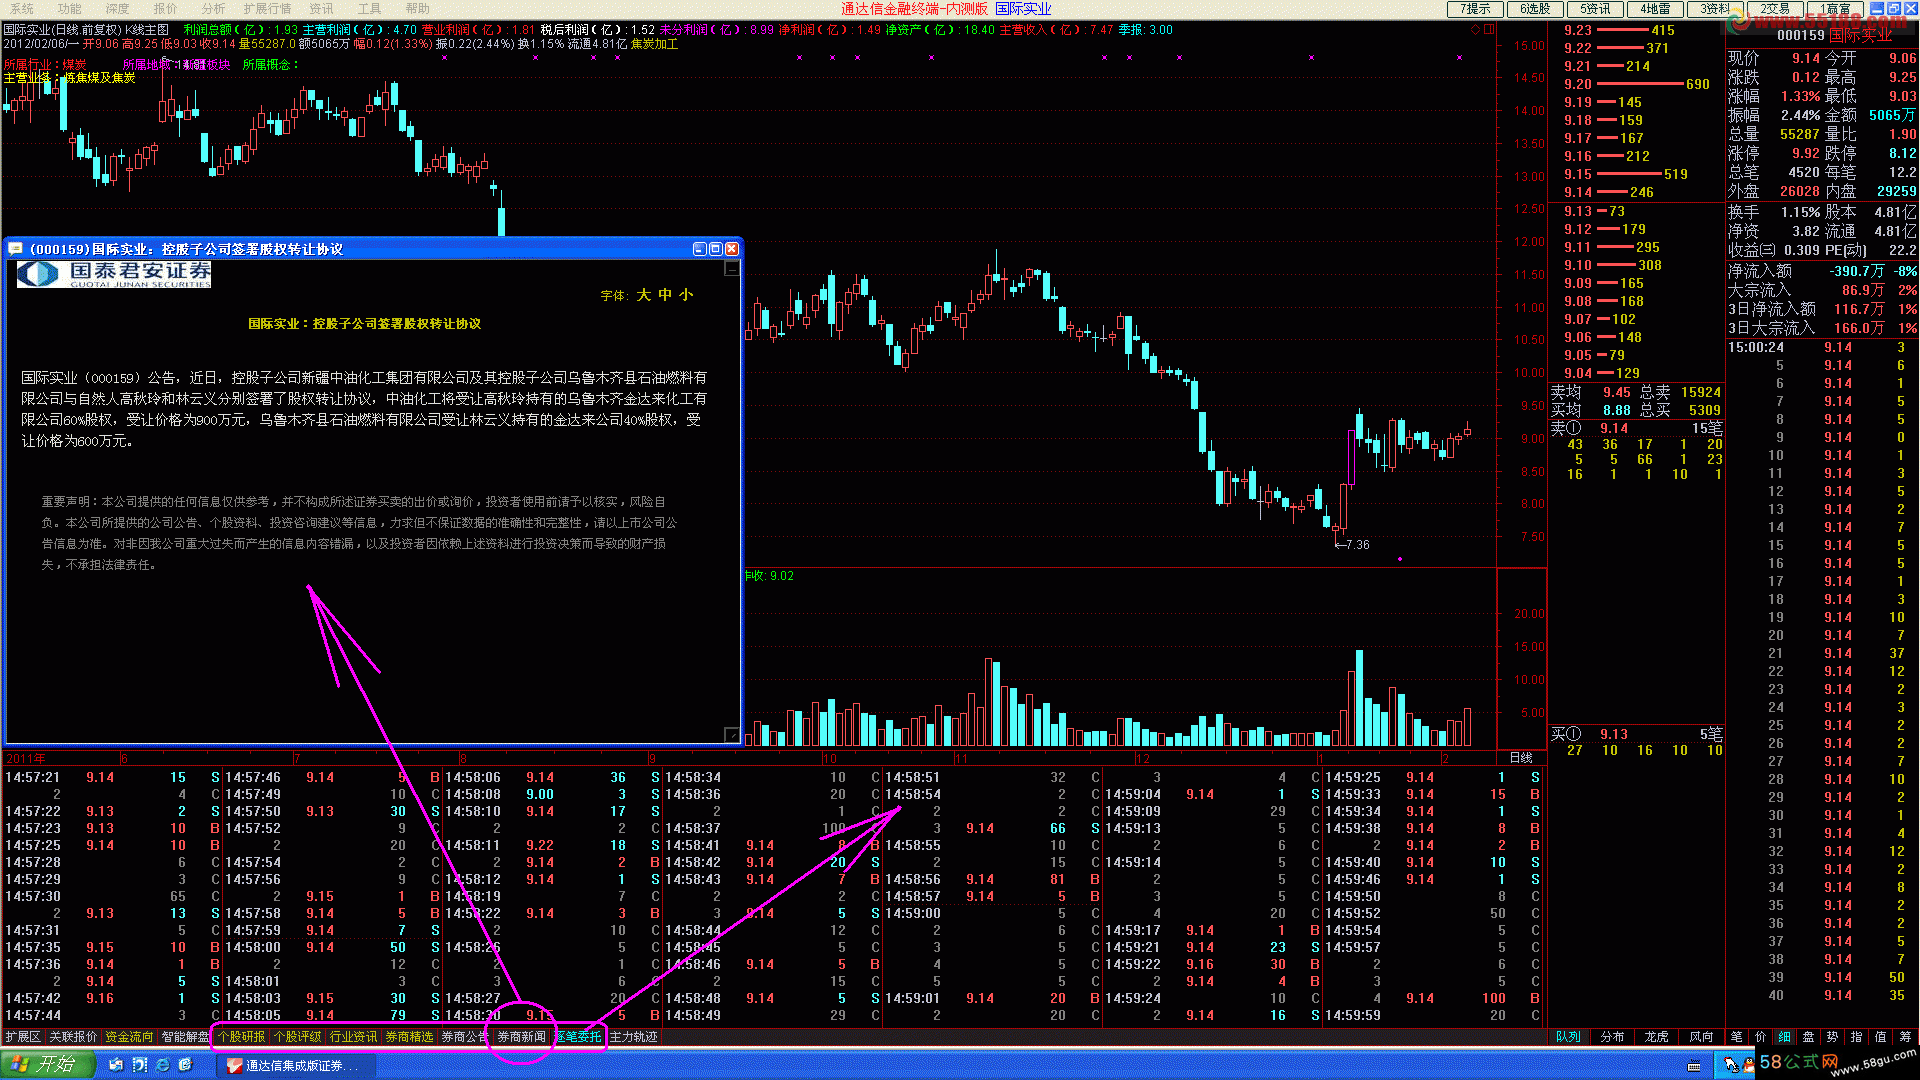The width and height of the screenshot is (1920, 1080).
Task: Set news font size to 大
Action: click(644, 295)
